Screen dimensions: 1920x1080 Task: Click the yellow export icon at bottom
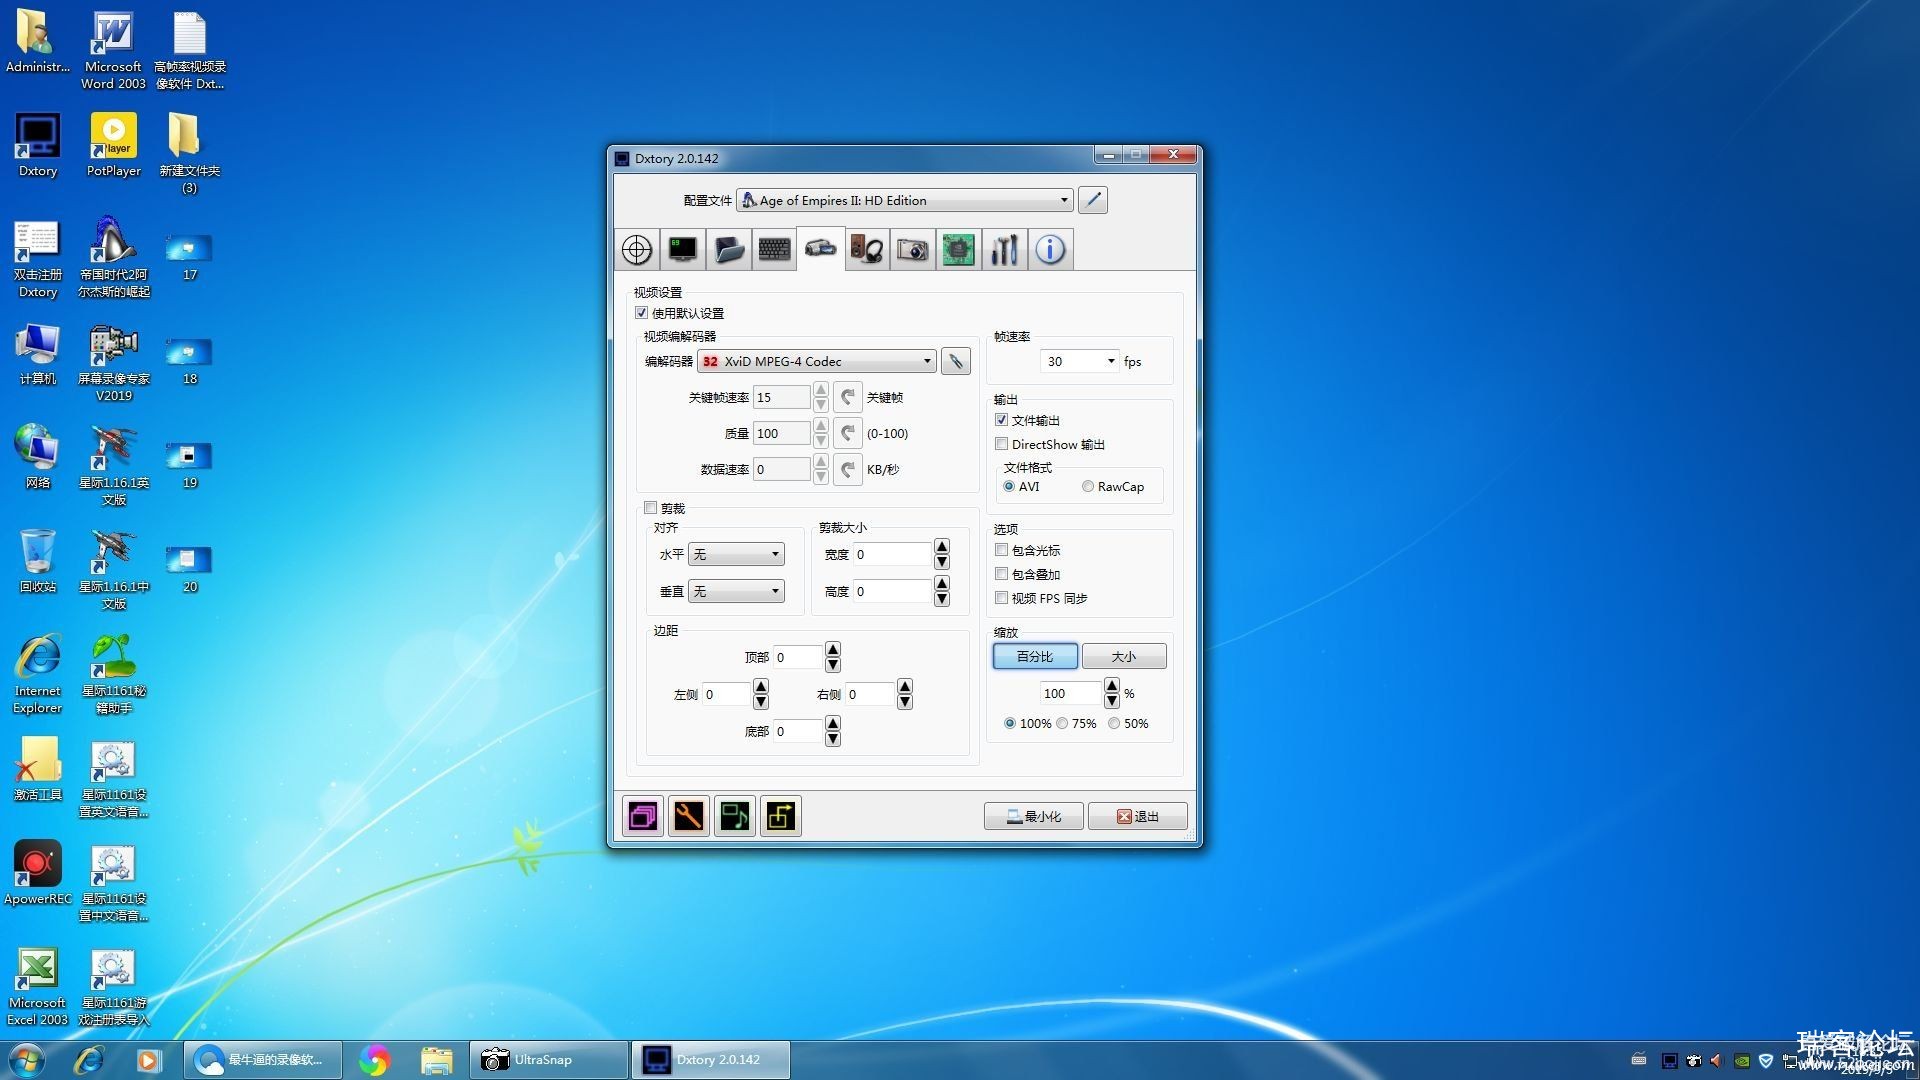[x=780, y=816]
